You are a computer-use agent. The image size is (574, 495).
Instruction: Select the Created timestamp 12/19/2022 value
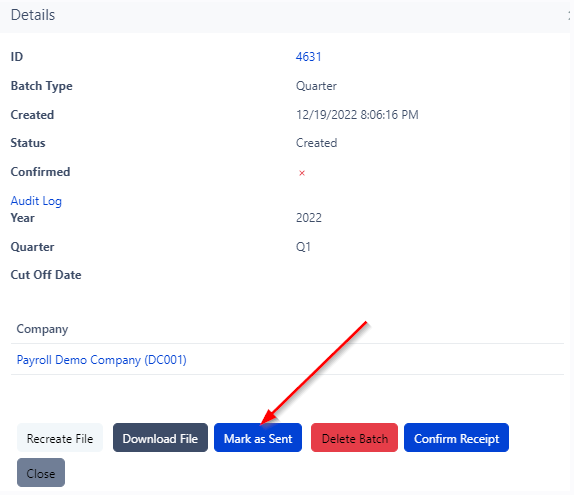click(x=357, y=115)
